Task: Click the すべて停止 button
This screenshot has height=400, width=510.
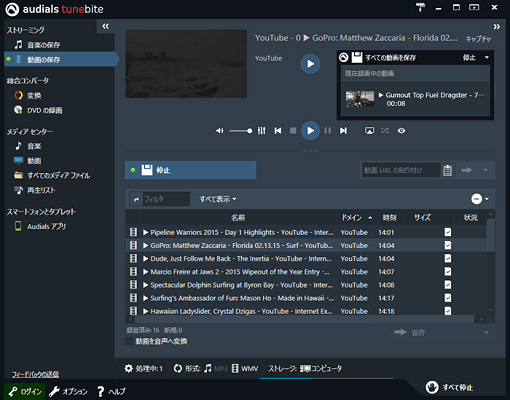Action: point(449,387)
